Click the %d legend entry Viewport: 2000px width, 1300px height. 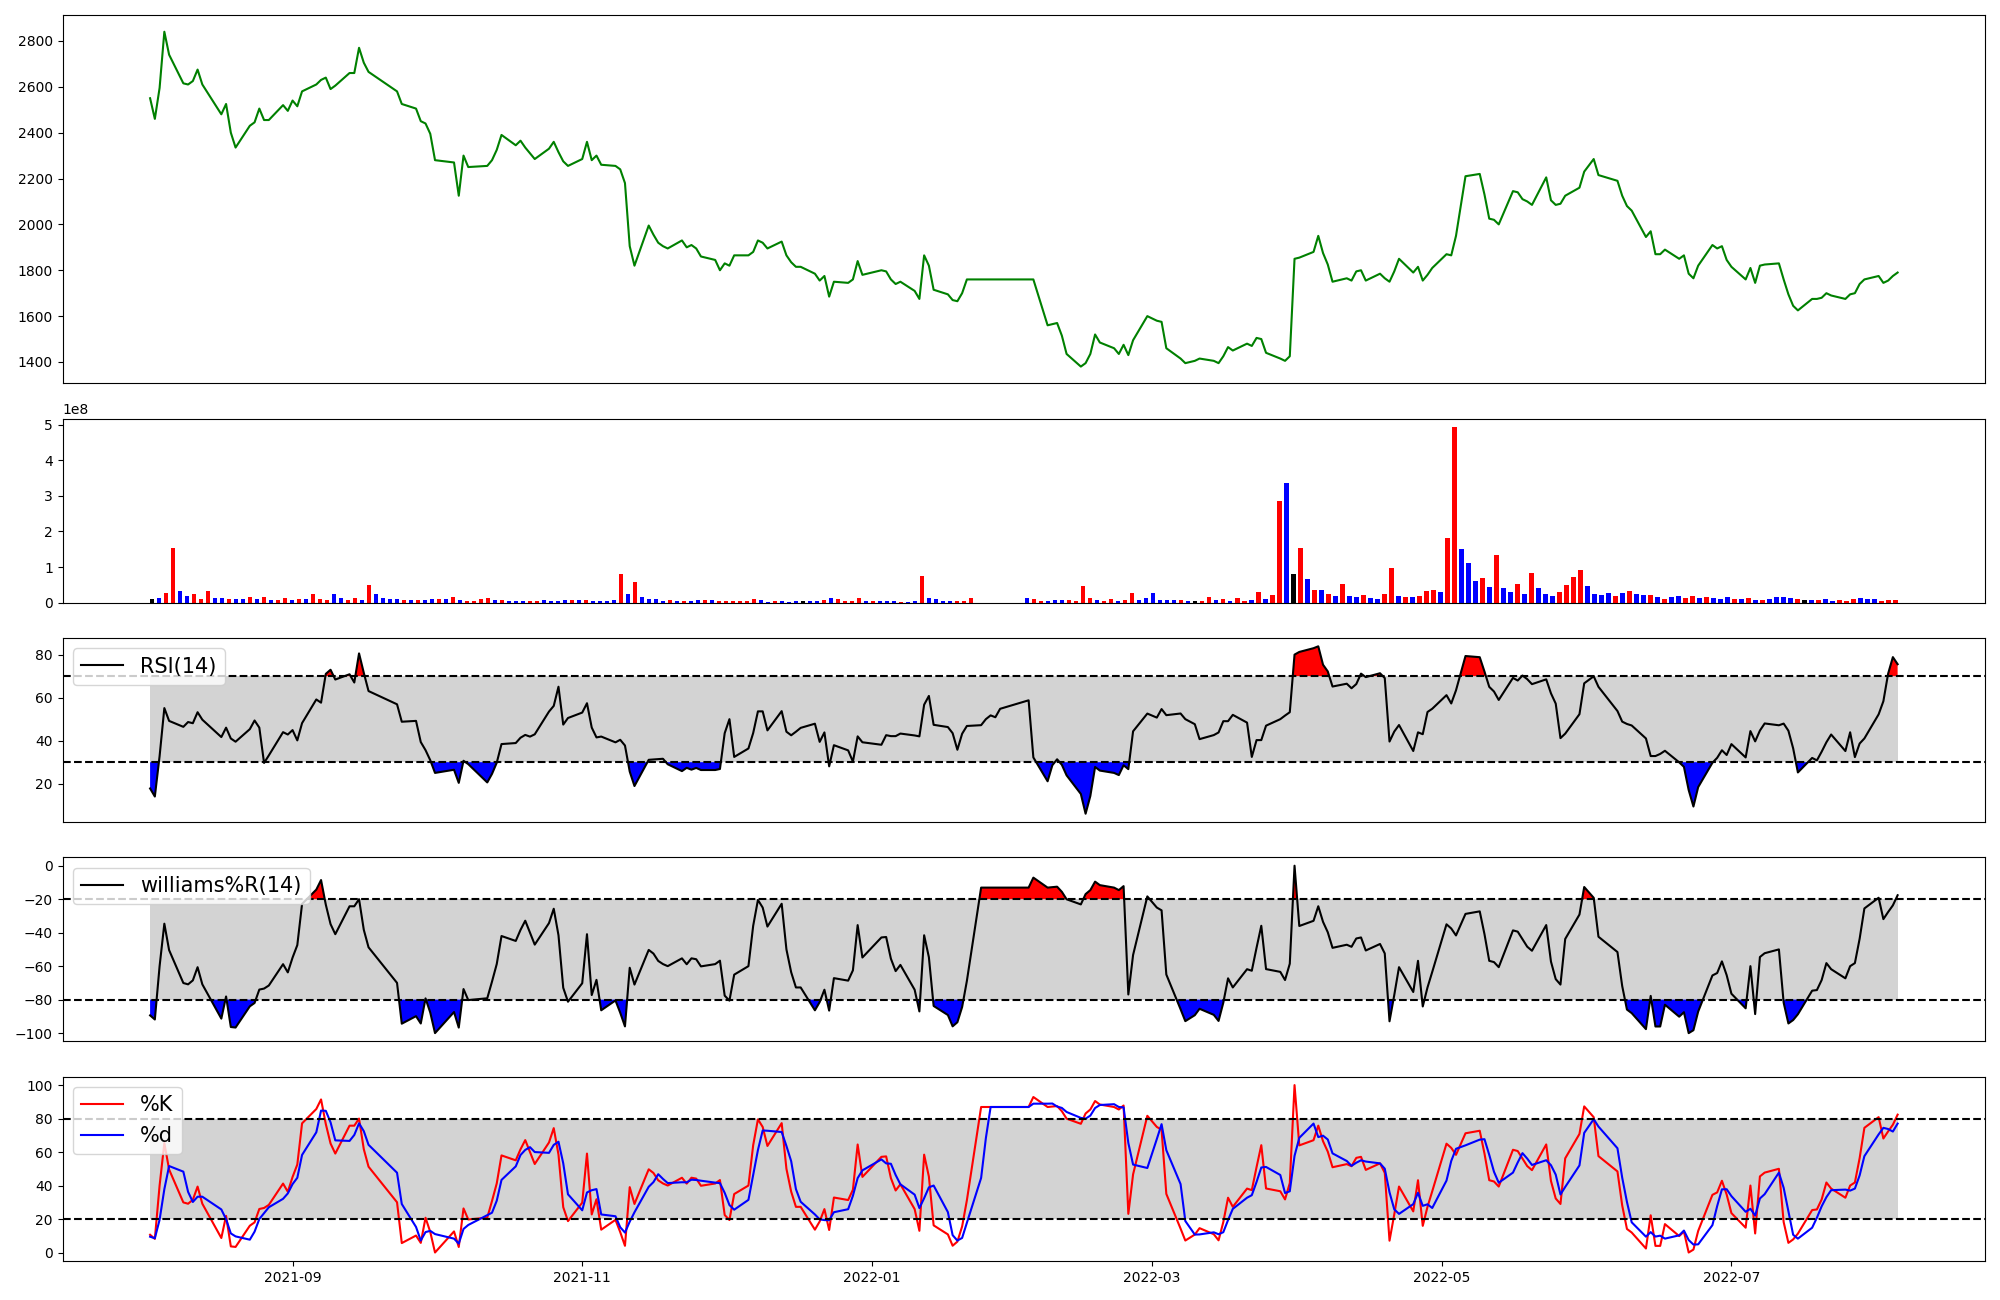(156, 1135)
